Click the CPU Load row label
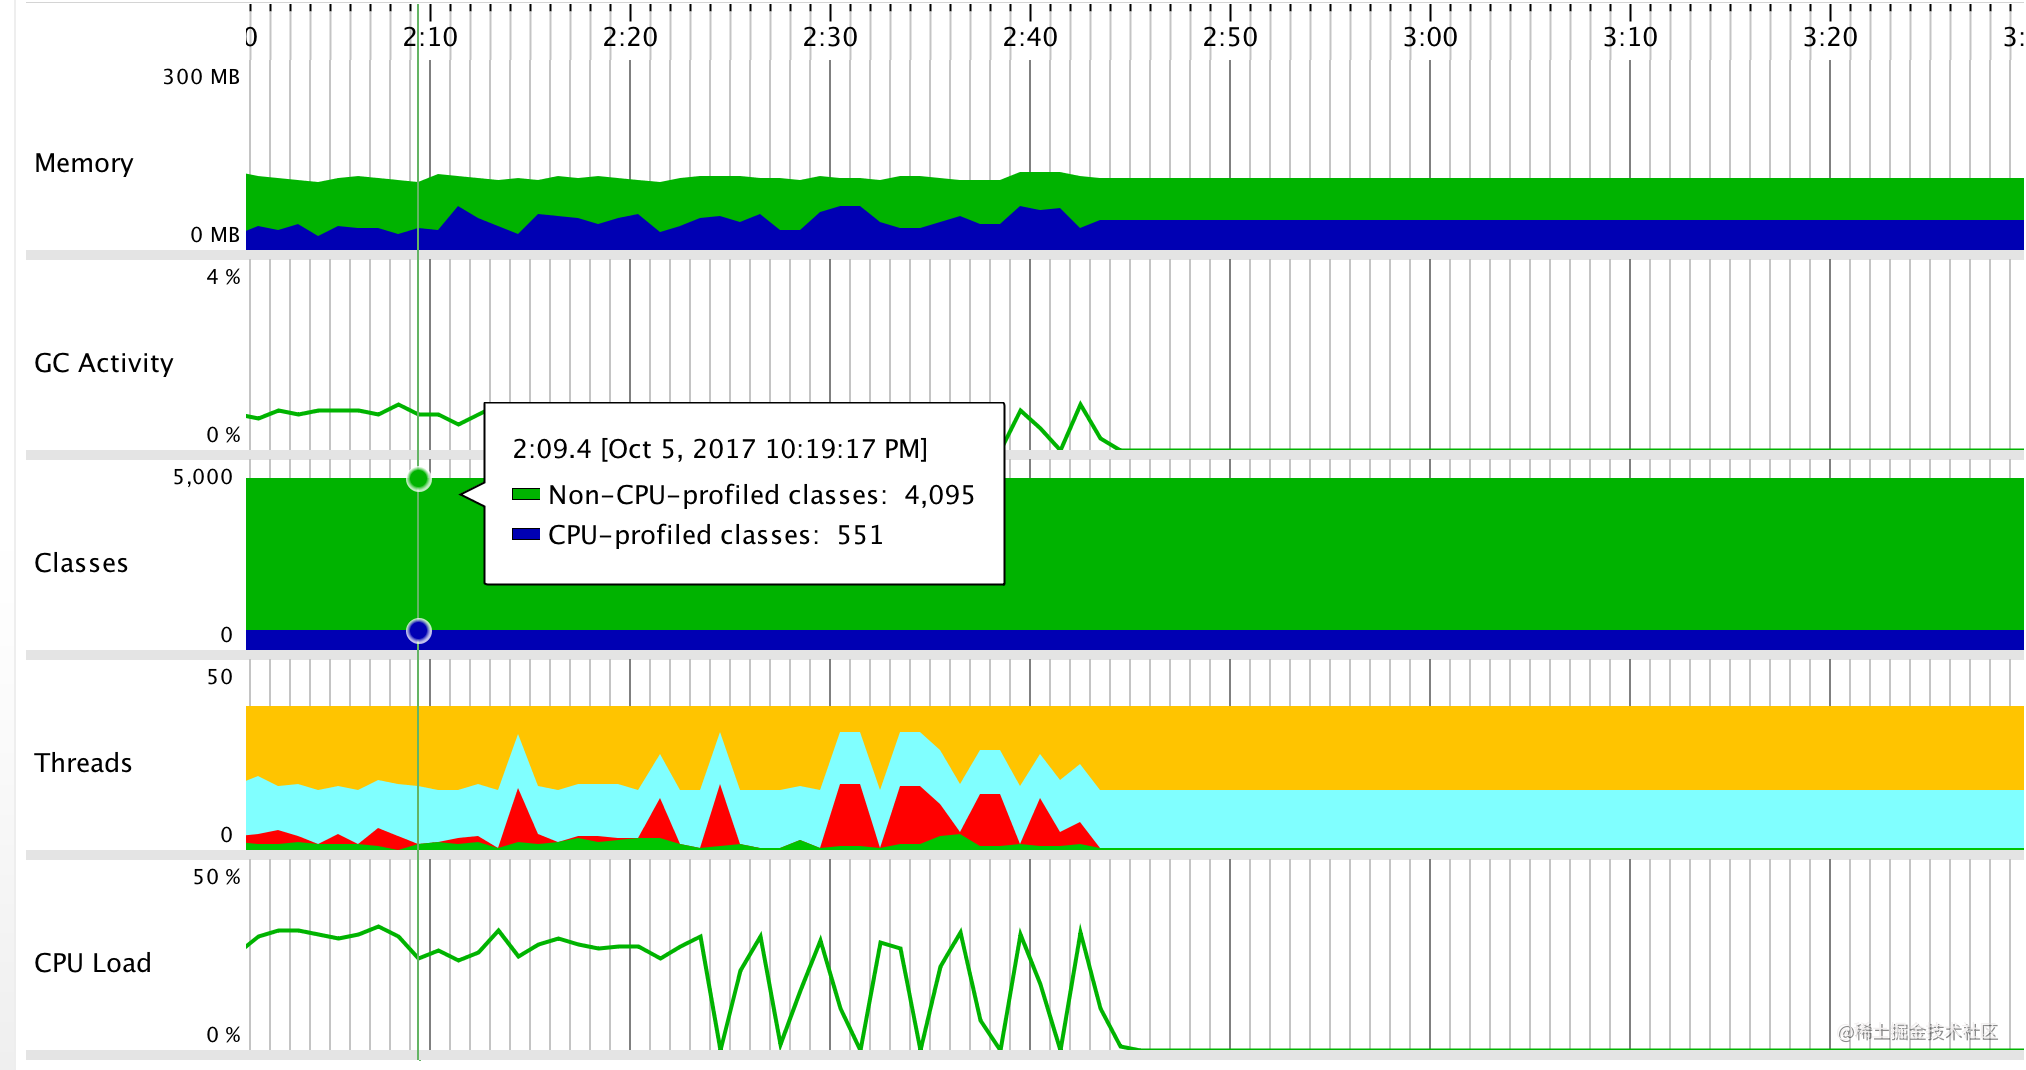This screenshot has width=2026, height=1070. coord(93,963)
